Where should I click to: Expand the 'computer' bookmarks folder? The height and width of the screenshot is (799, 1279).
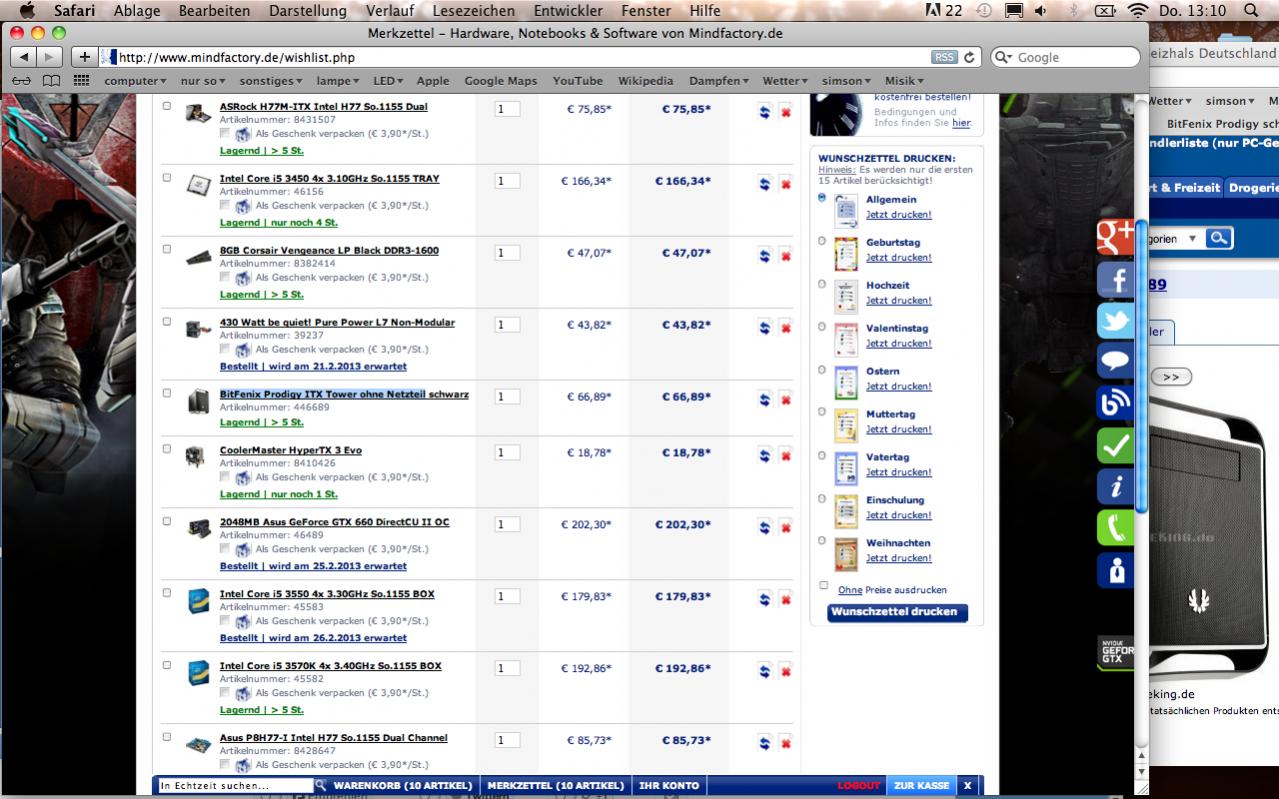pyautogui.click(x=135, y=81)
